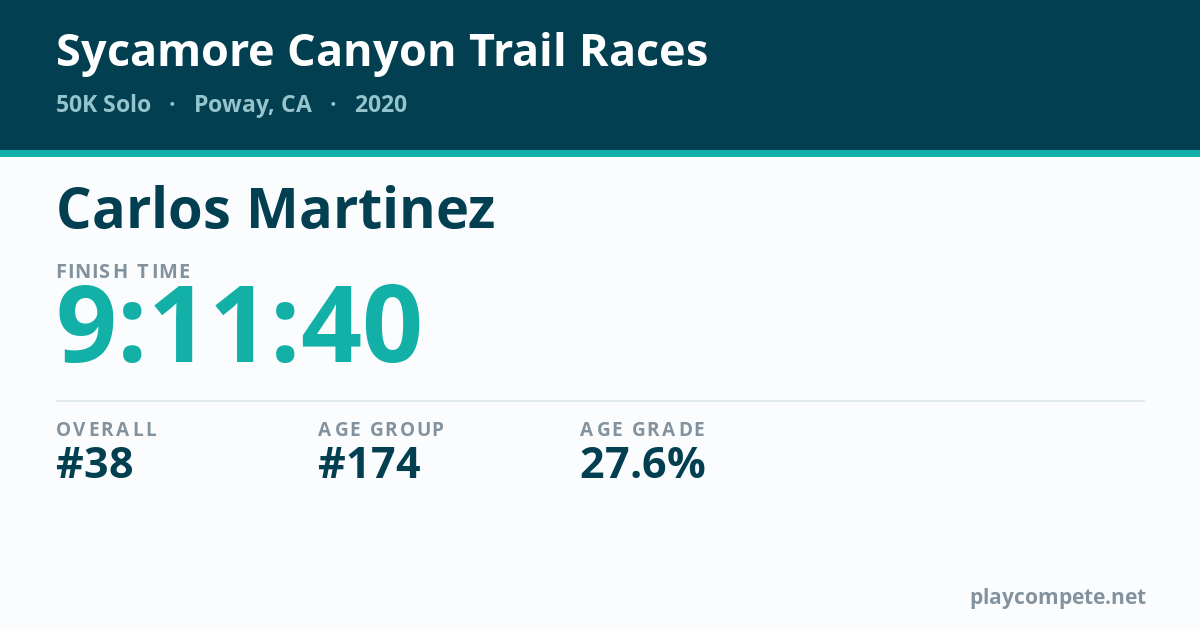Viewport: 1200px width, 630px height.
Task: Click the word Races in title
Action: point(643,52)
